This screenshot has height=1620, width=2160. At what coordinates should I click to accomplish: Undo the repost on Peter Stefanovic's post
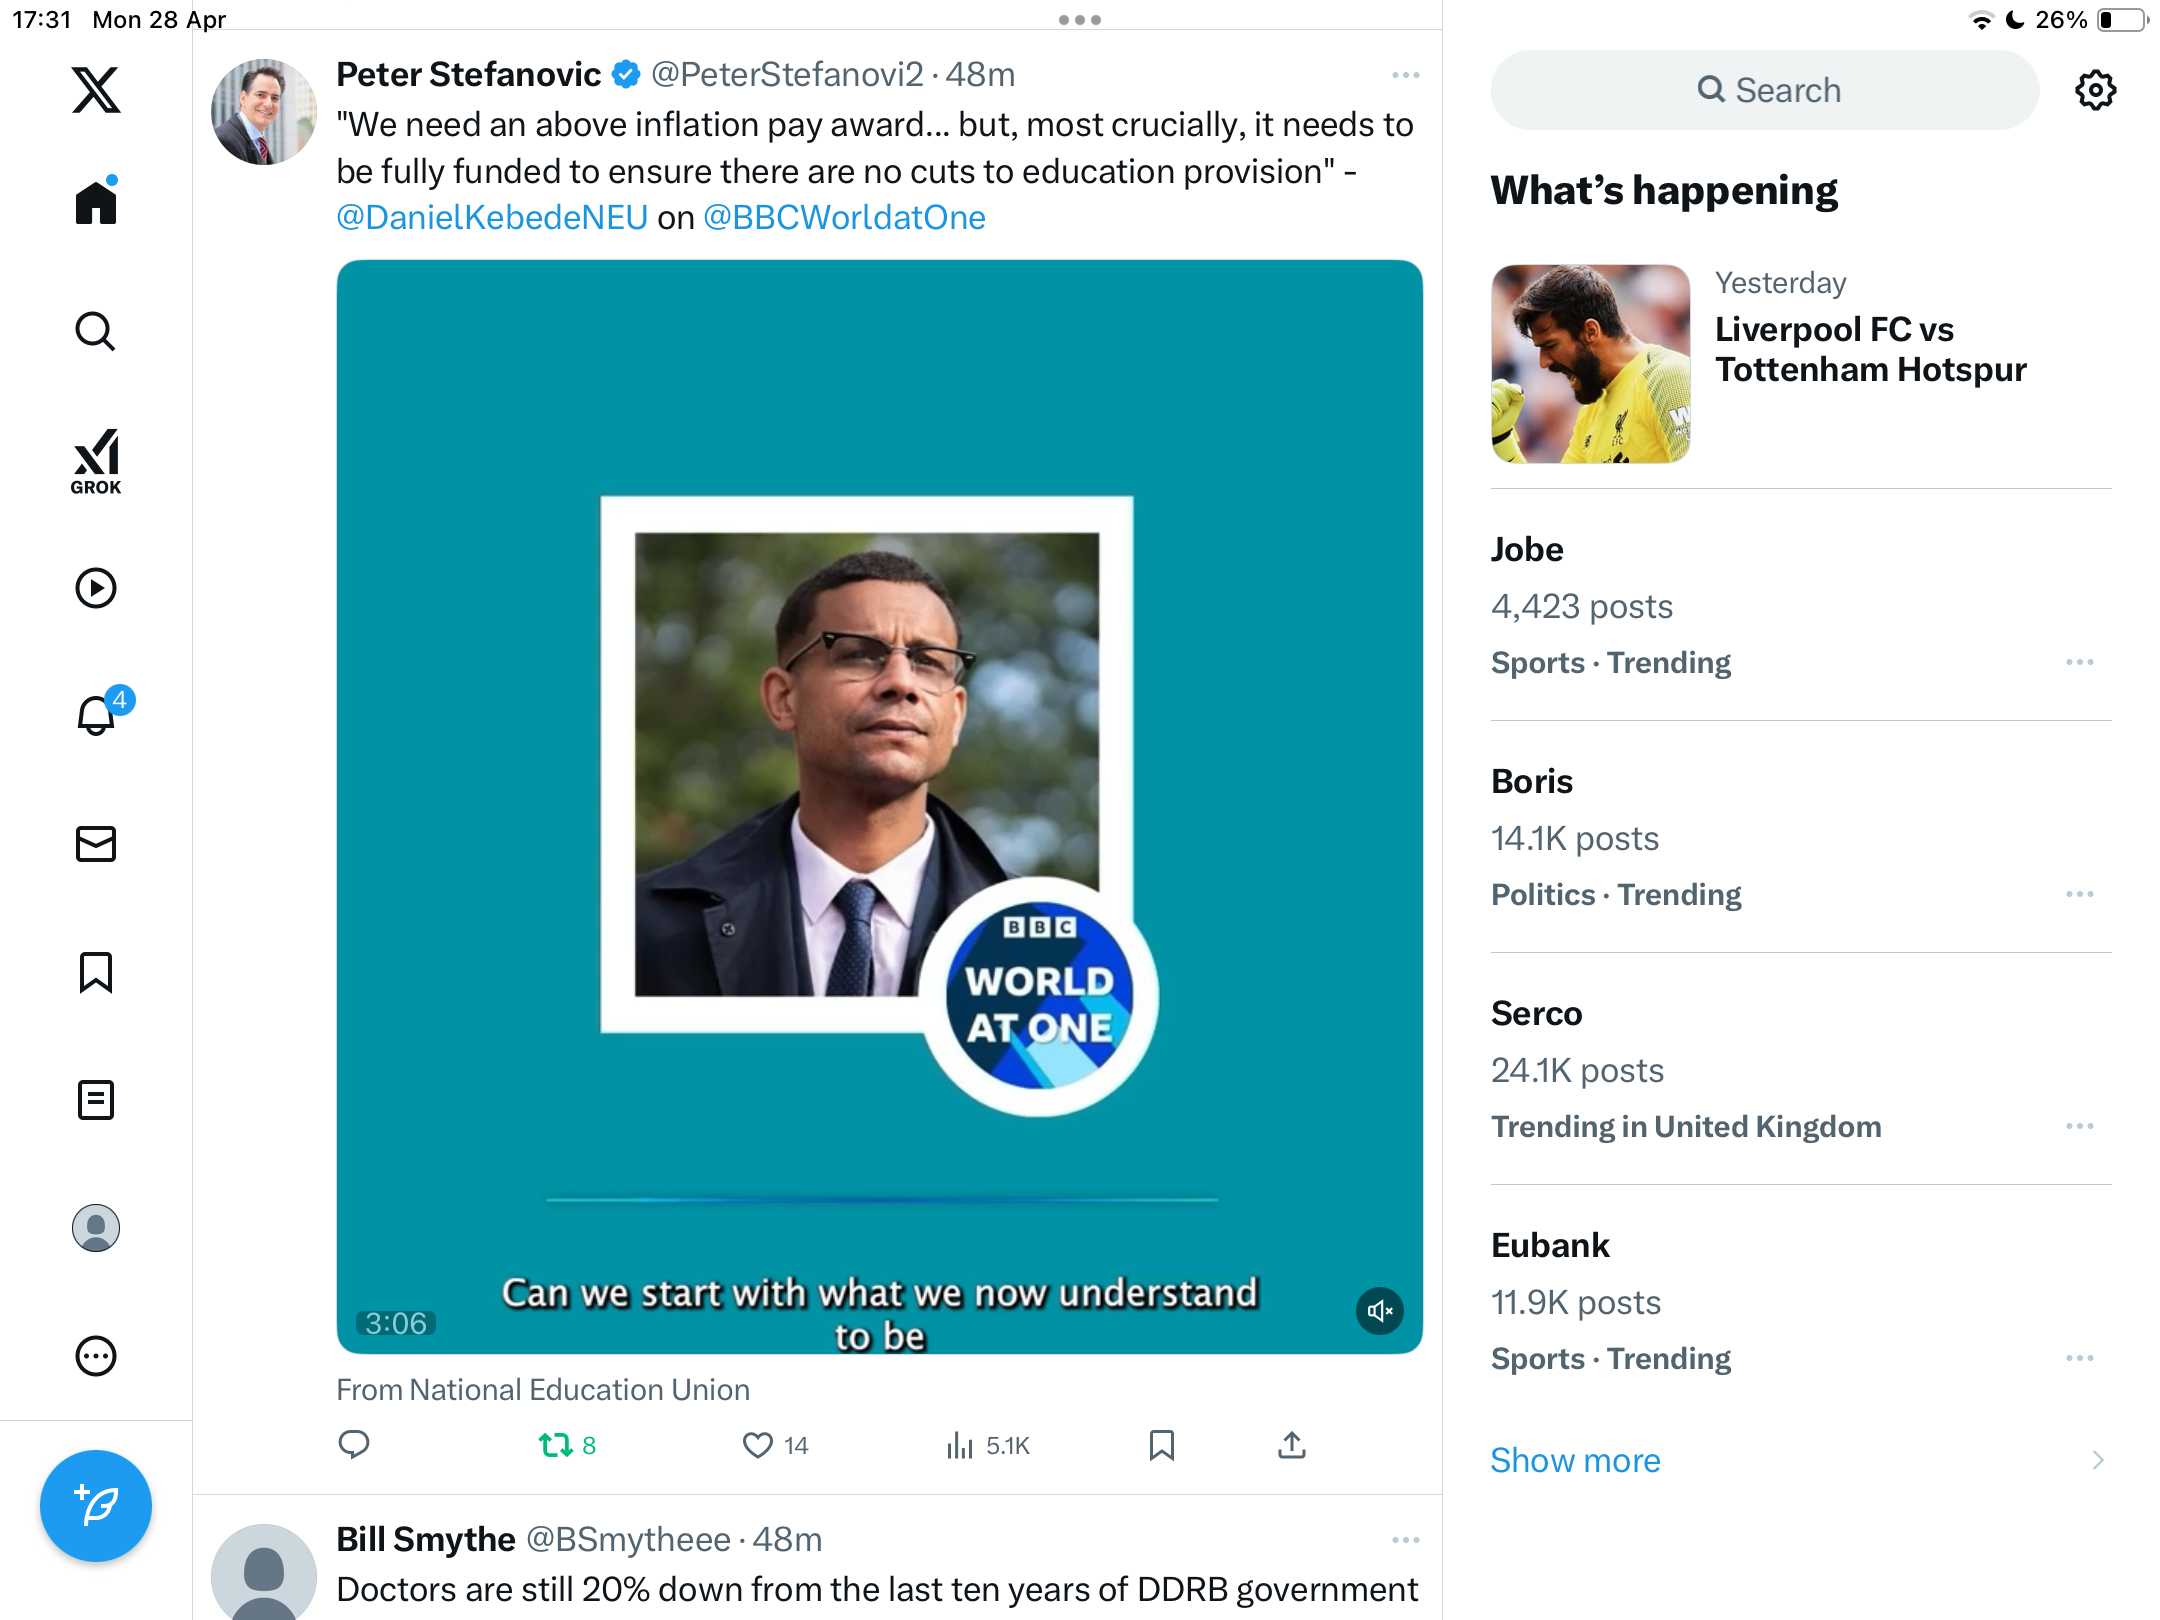(566, 1445)
